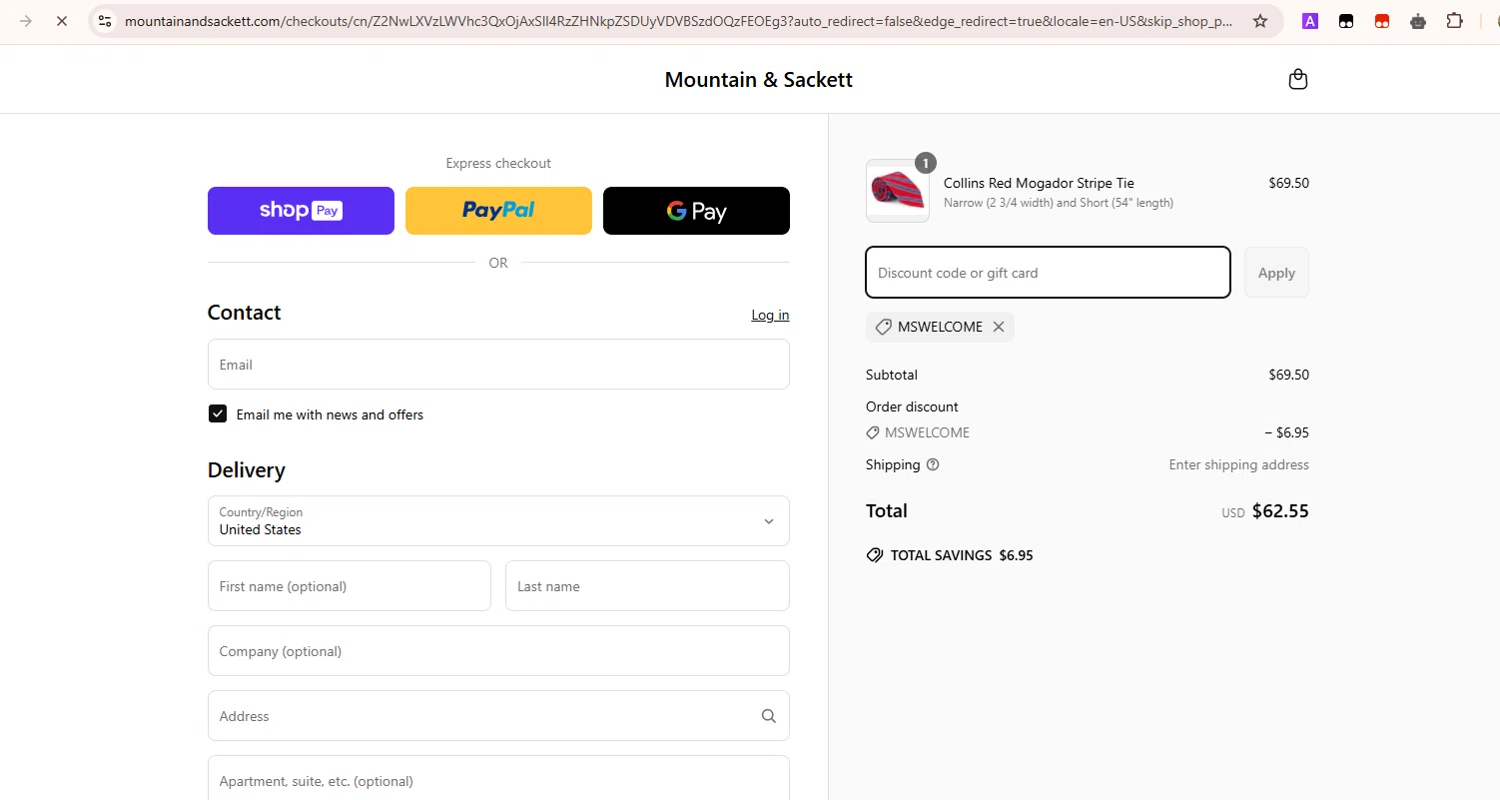Pay with Google Pay button

pyautogui.click(x=696, y=211)
